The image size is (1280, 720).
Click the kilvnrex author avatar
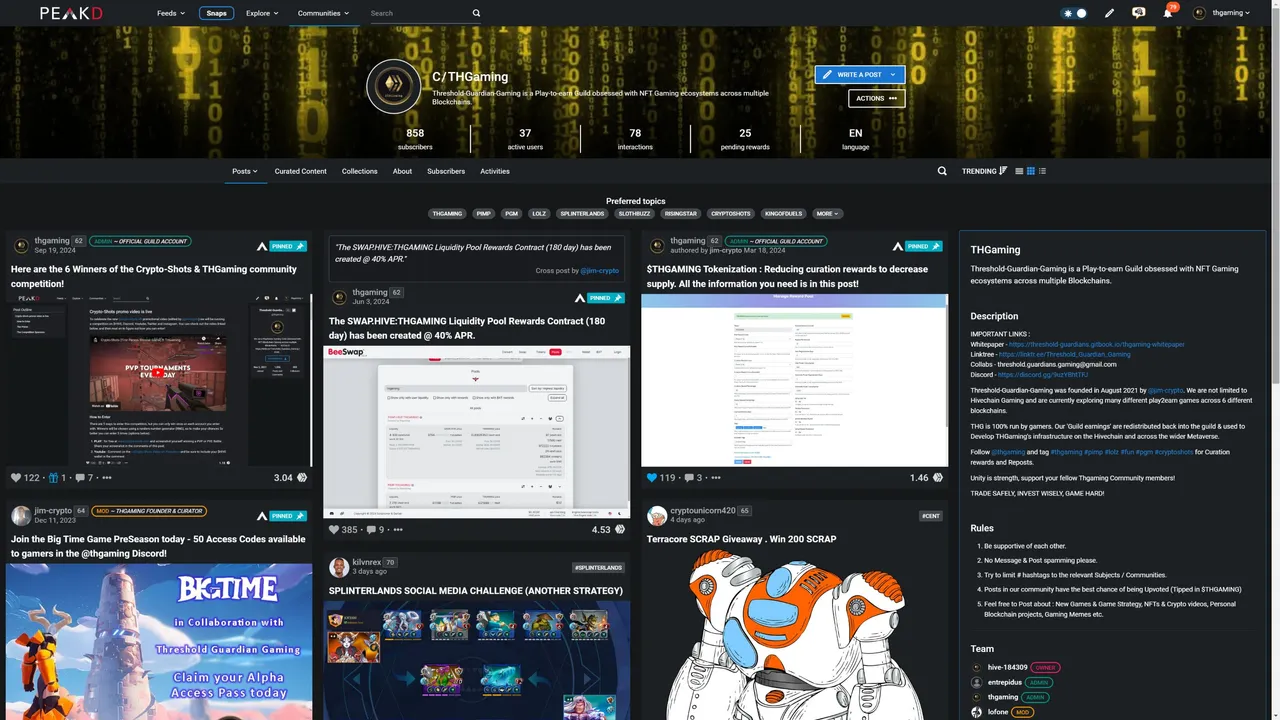pos(339,567)
